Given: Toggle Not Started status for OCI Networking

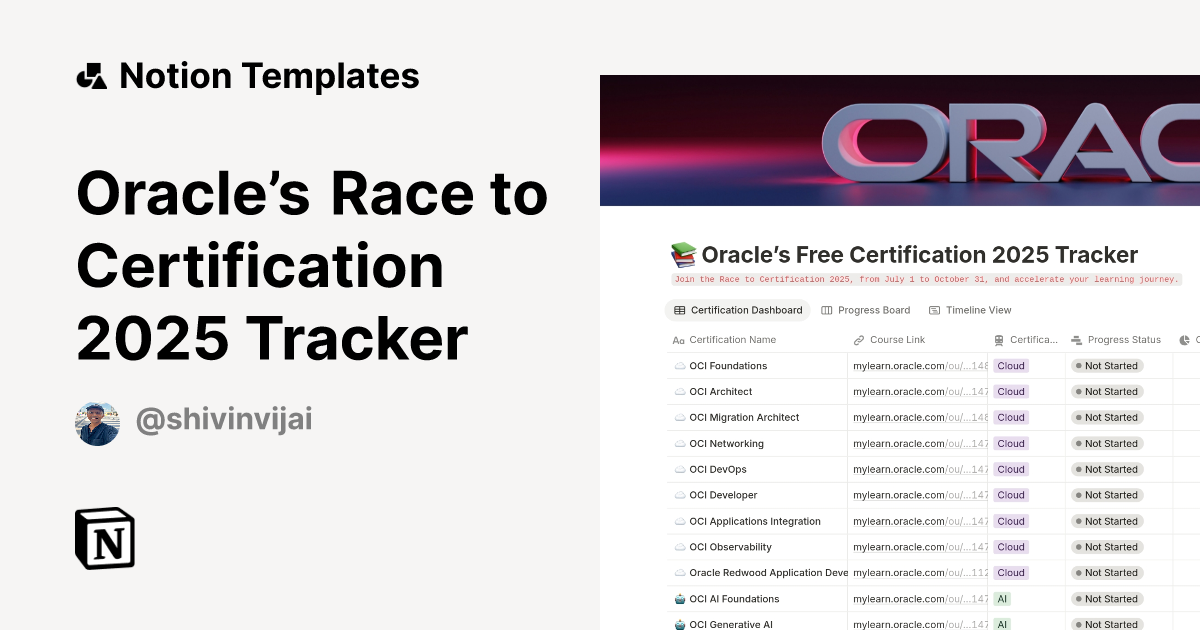Looking at the screenshot, I should (1106, 443).
